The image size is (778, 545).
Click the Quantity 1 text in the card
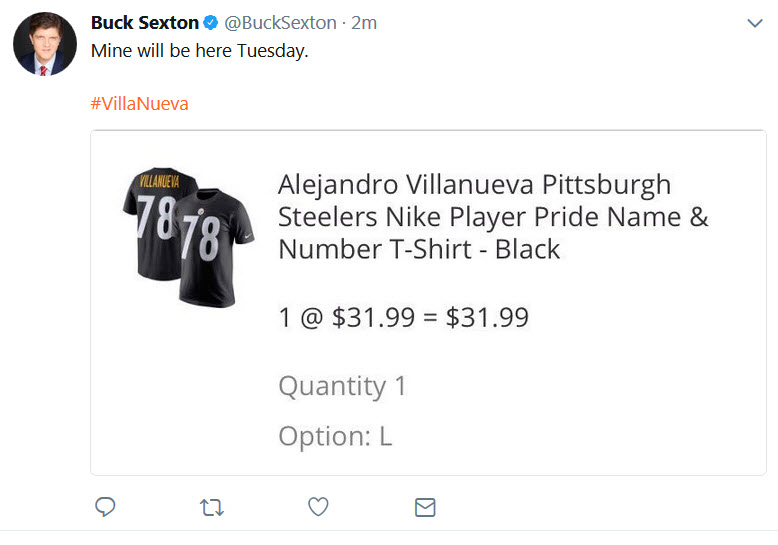(x=342, y=386)
